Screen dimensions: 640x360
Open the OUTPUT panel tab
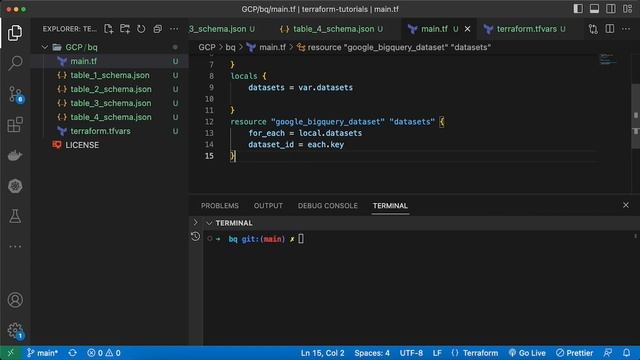[268, 206]
